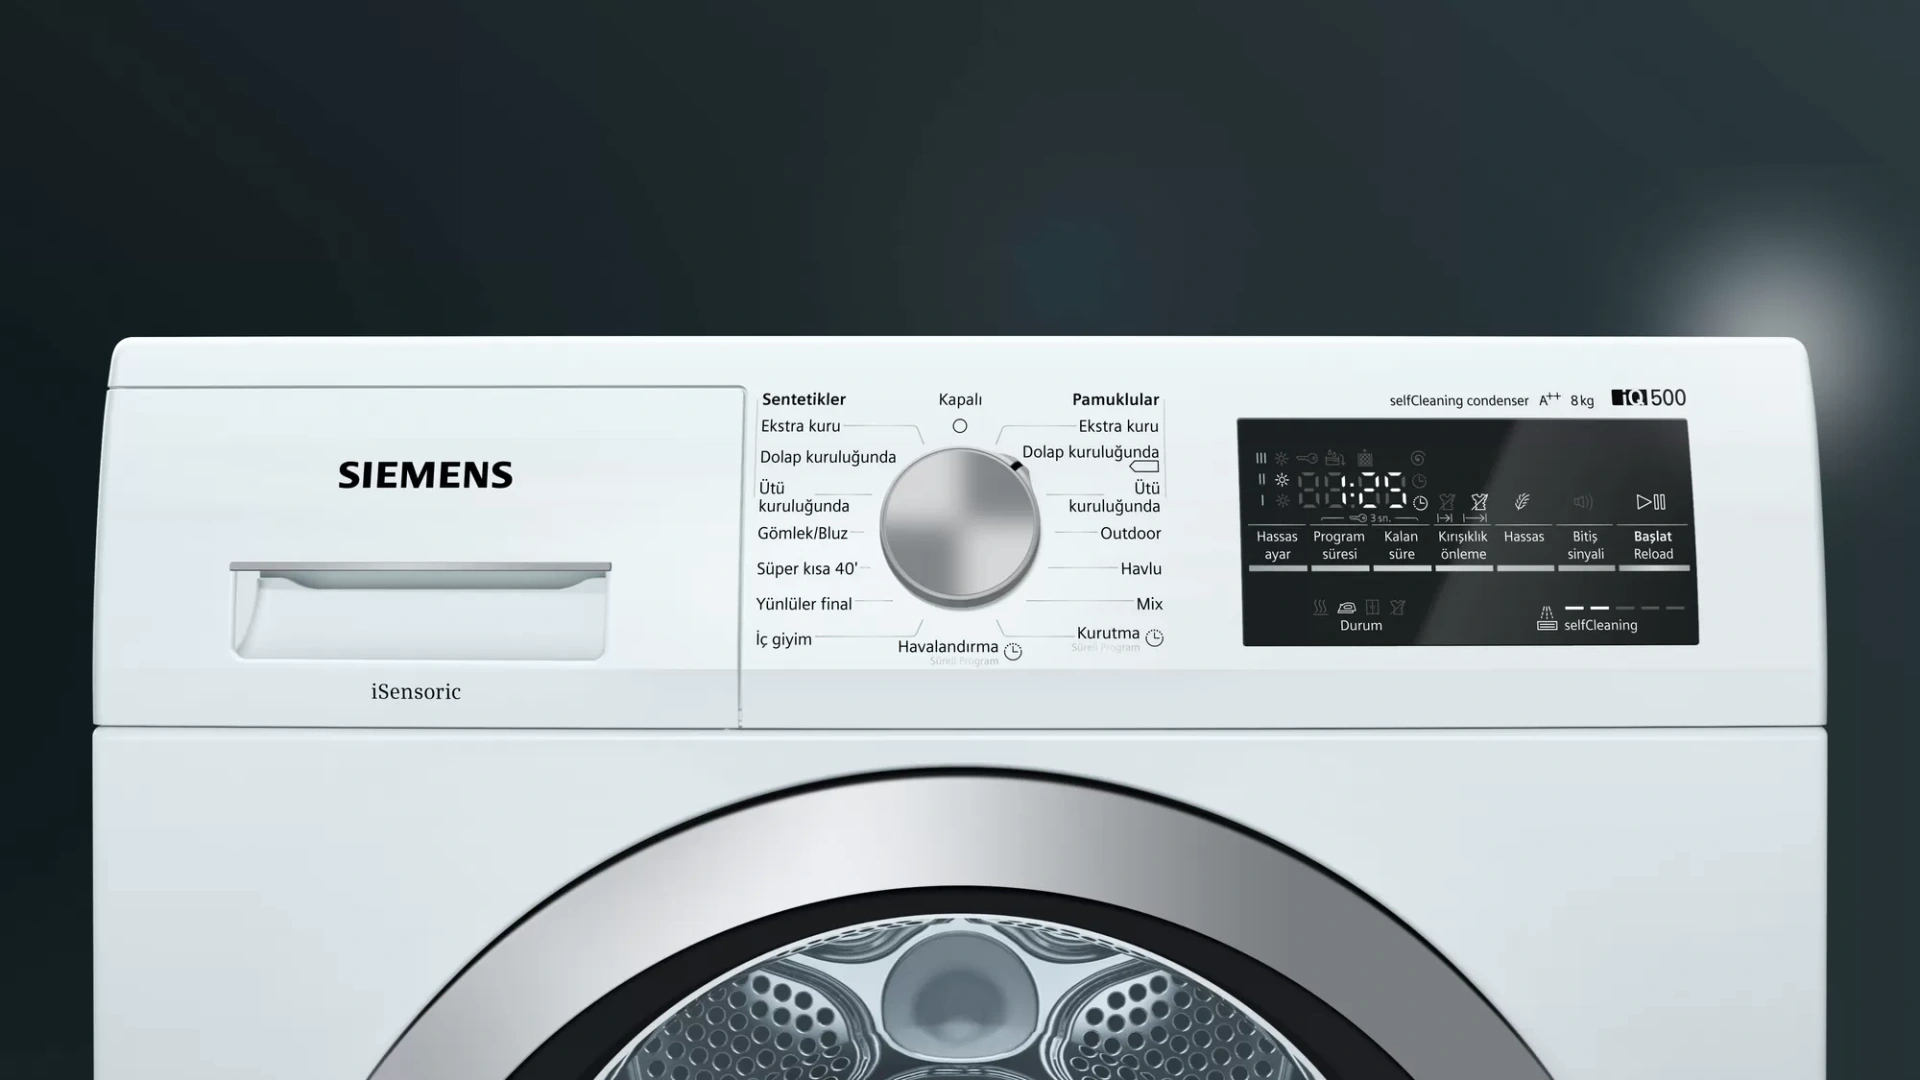Click the selfCleaning condenser icon
1920x1080 pixels.
coord(1546,619)
